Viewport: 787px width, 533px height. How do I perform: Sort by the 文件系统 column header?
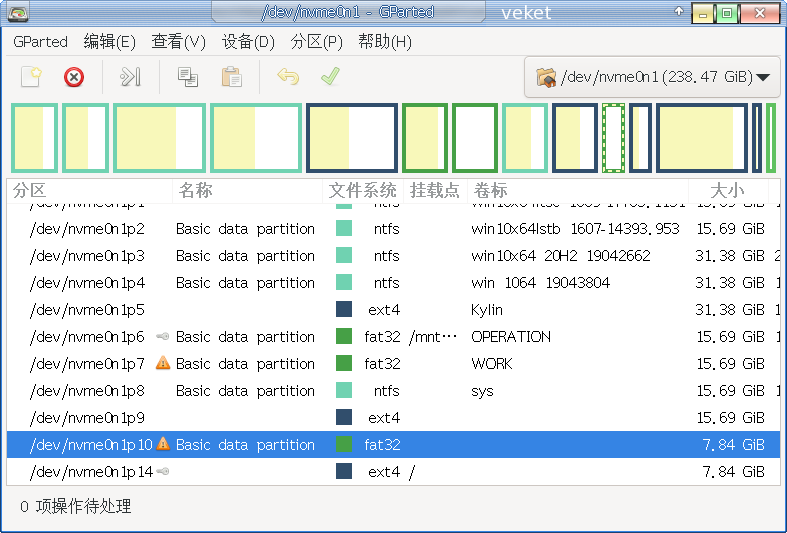click(362, 190)
